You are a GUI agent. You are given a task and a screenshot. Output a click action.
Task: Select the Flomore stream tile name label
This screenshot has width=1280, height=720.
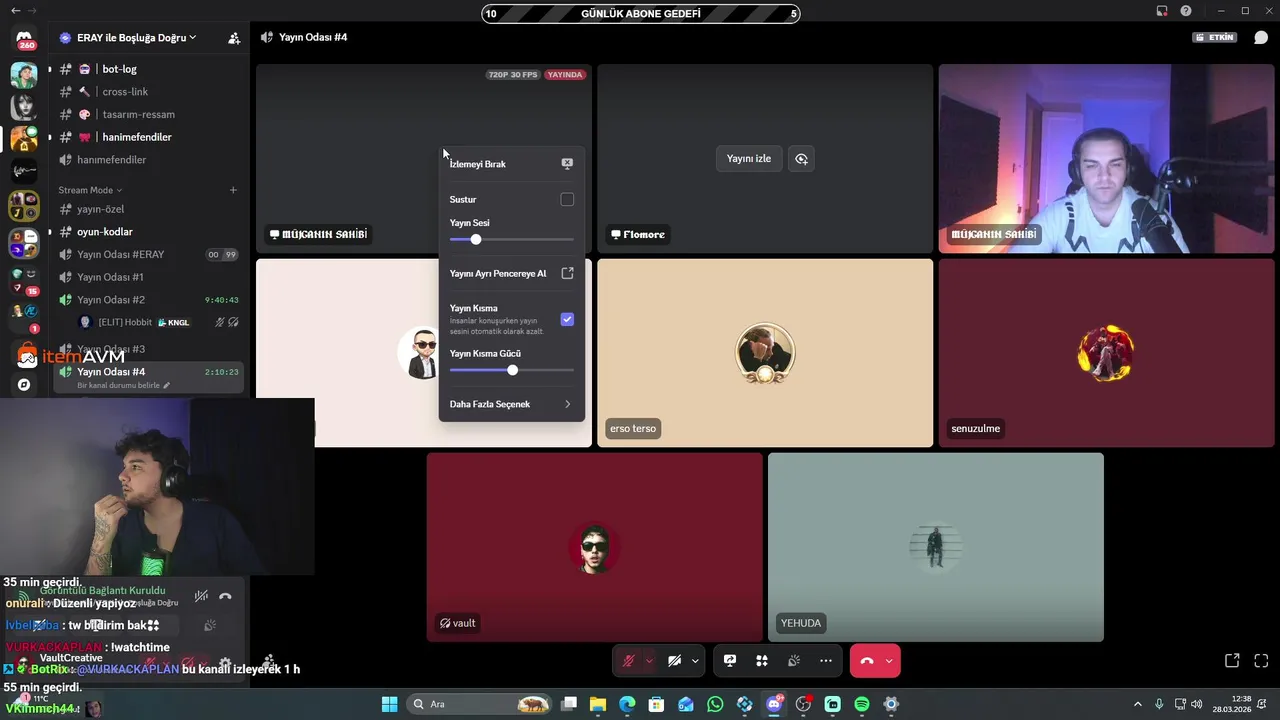637,235
